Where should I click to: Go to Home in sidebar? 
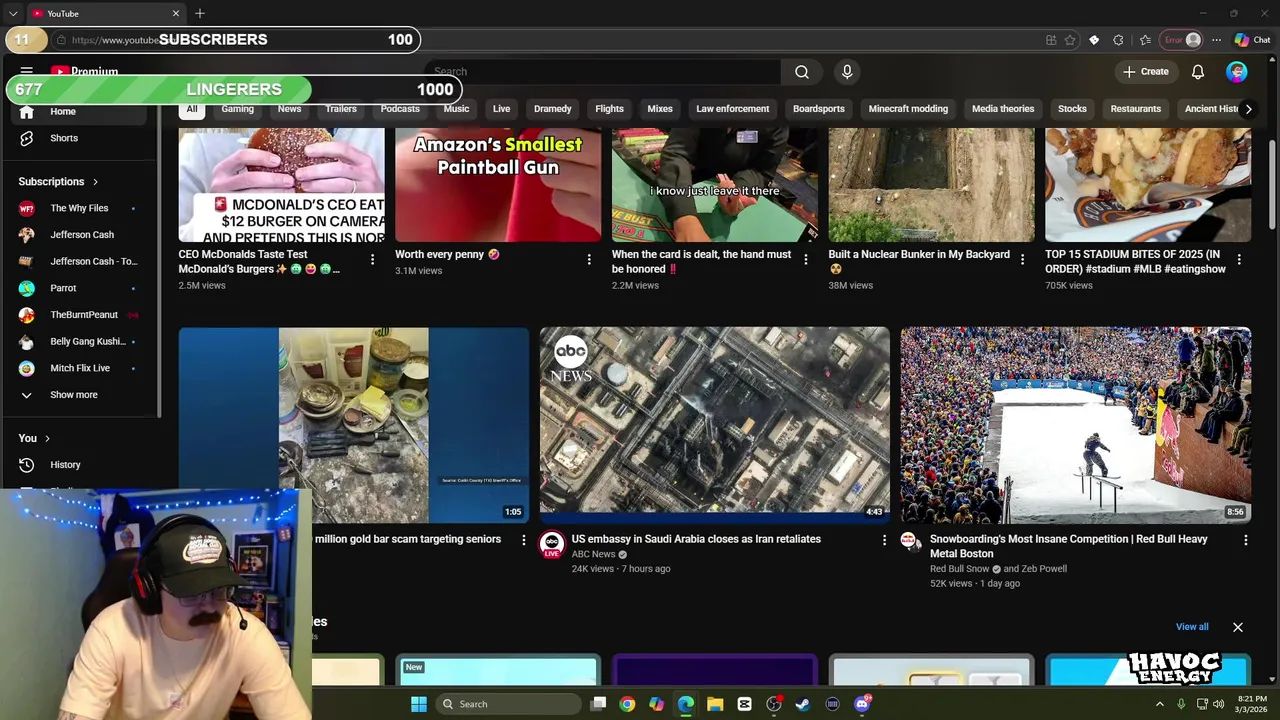click(80, 112)
